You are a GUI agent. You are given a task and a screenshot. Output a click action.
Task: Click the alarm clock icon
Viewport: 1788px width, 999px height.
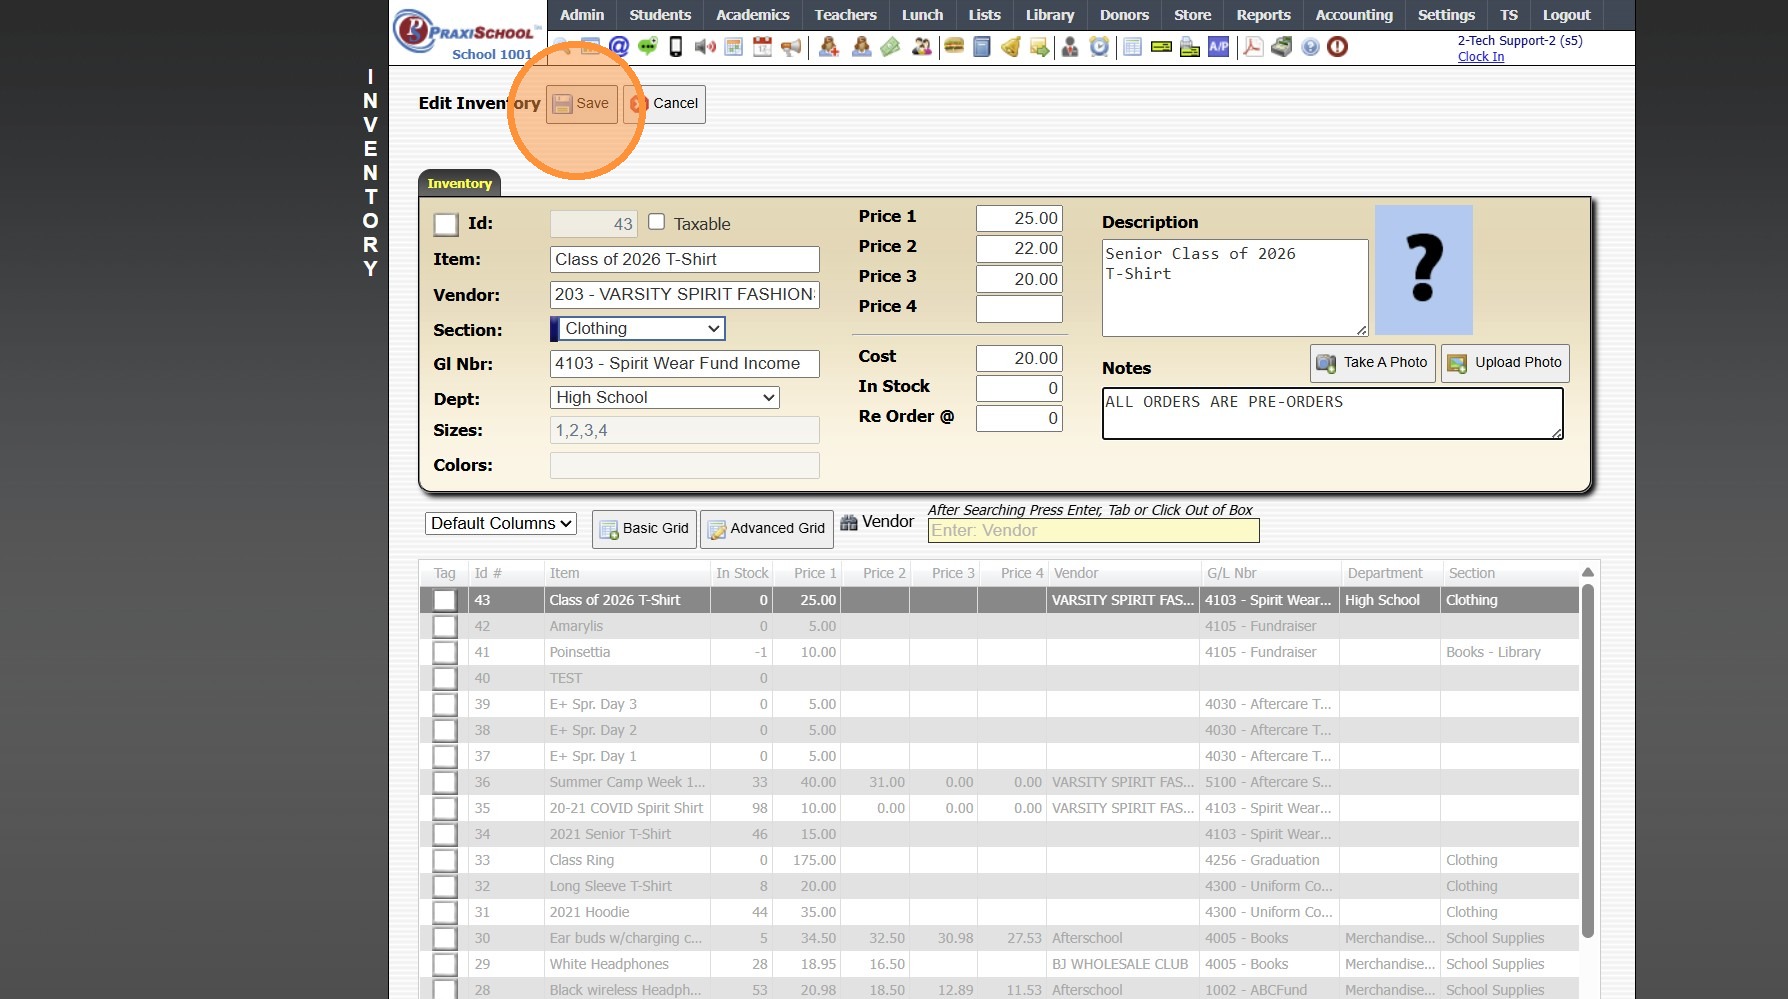point(1099,47)
